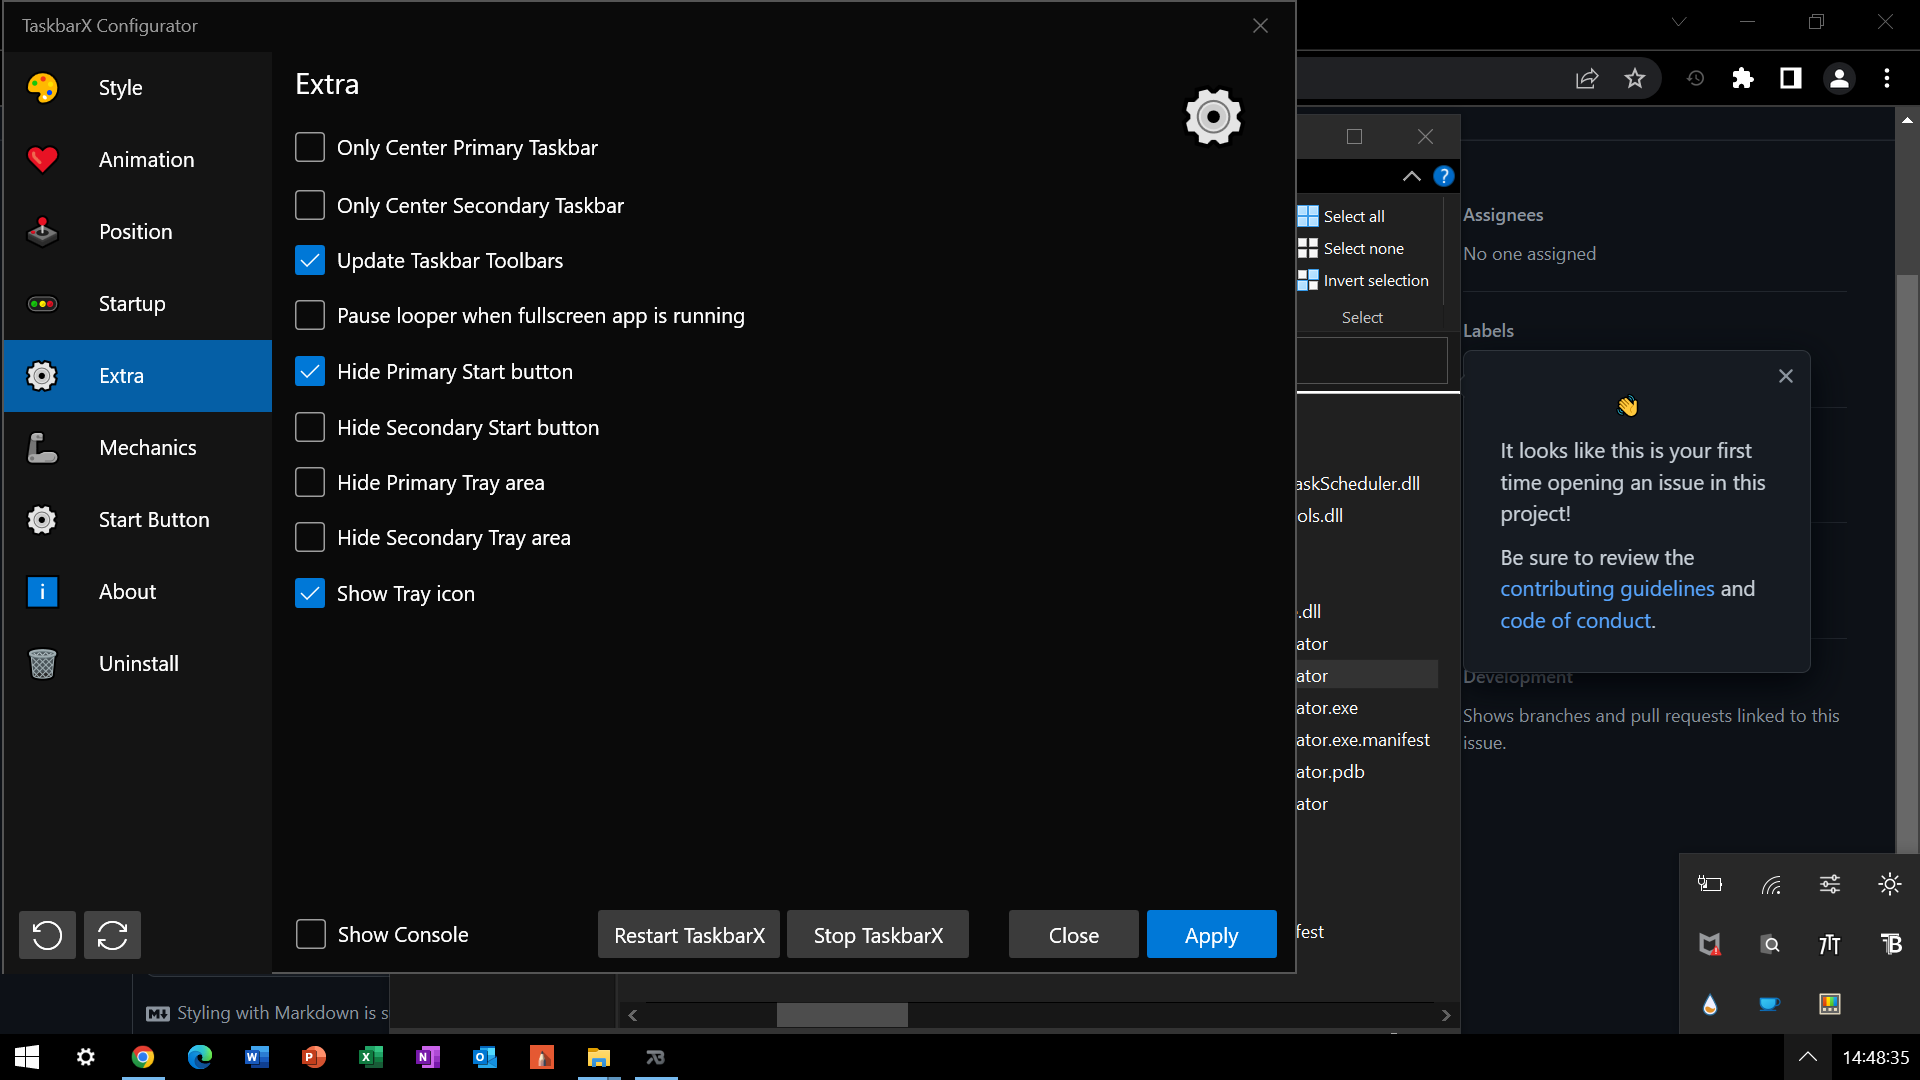The width and height of the screenshot is (1920, 1080).
Task: Switch to the Startup section
Action: pos(131,304)
